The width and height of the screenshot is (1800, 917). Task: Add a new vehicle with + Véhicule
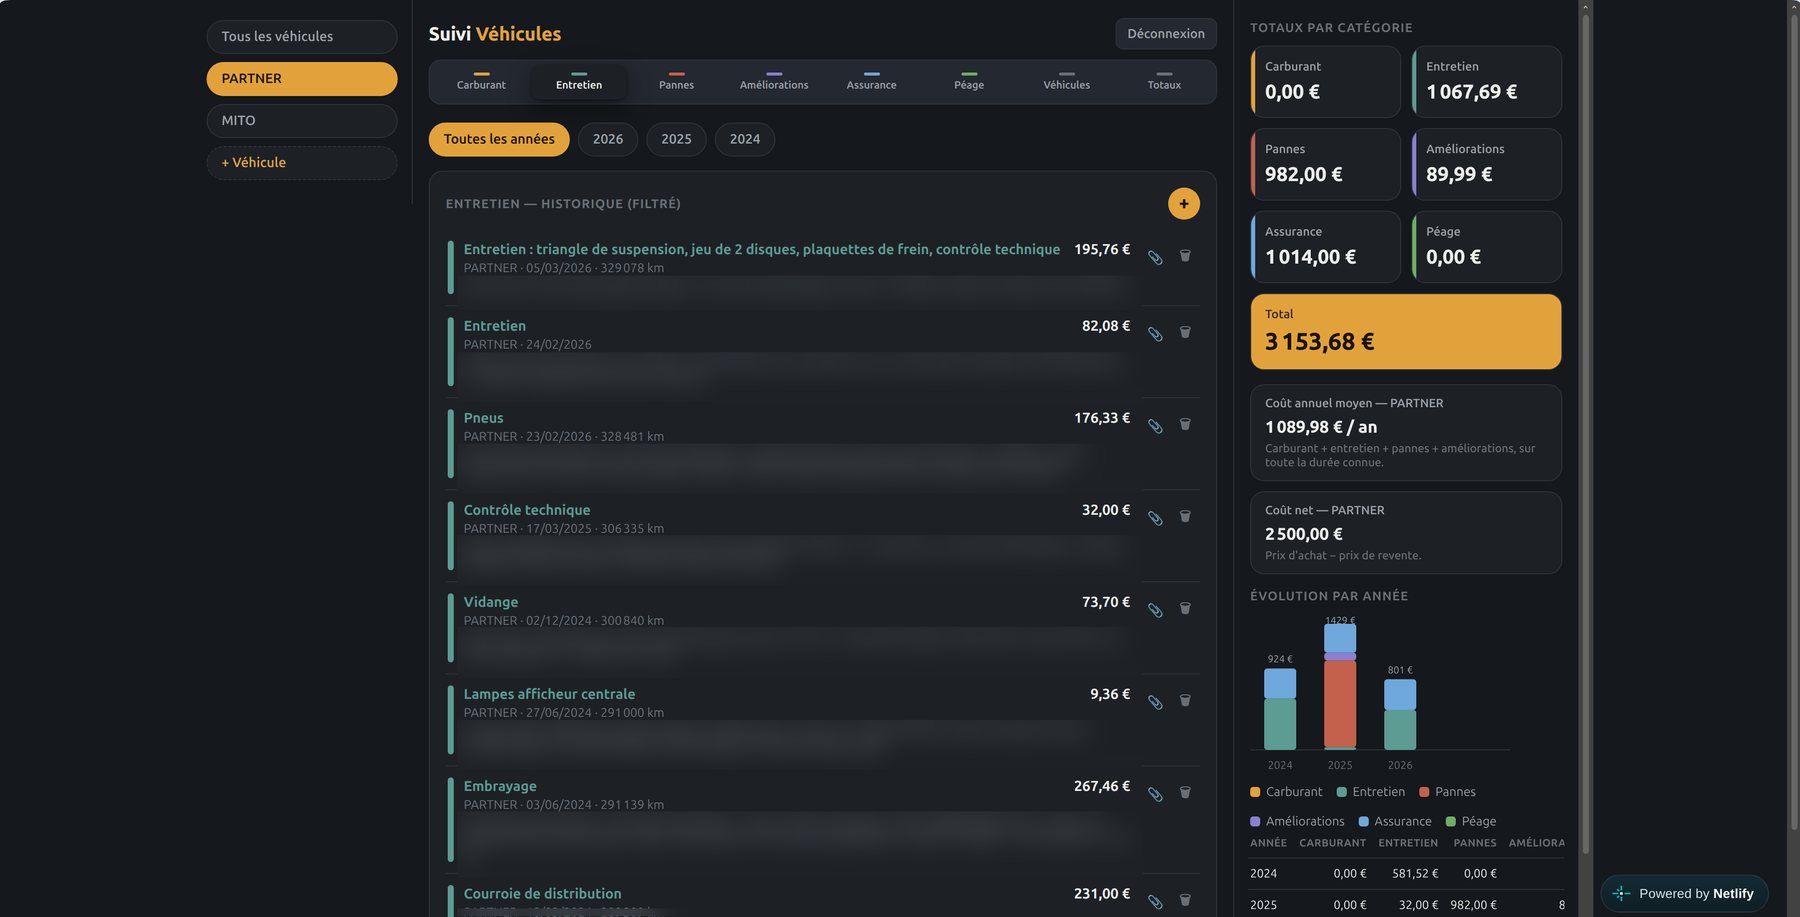pyautogui.click(x=302, y=162)
